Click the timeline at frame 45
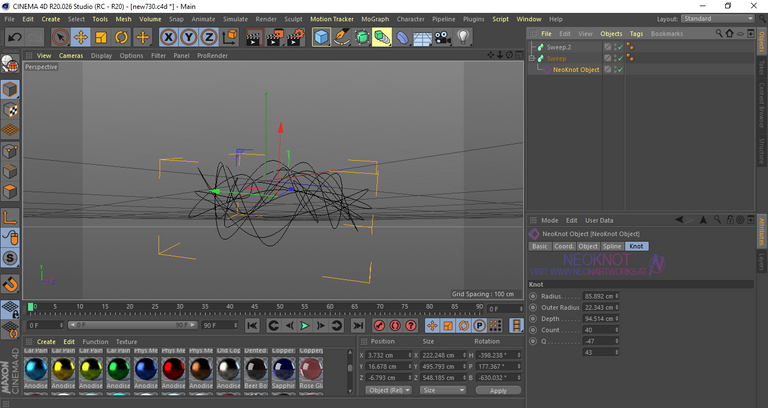This screenshot has width=768, height=408. pos(254,307)
